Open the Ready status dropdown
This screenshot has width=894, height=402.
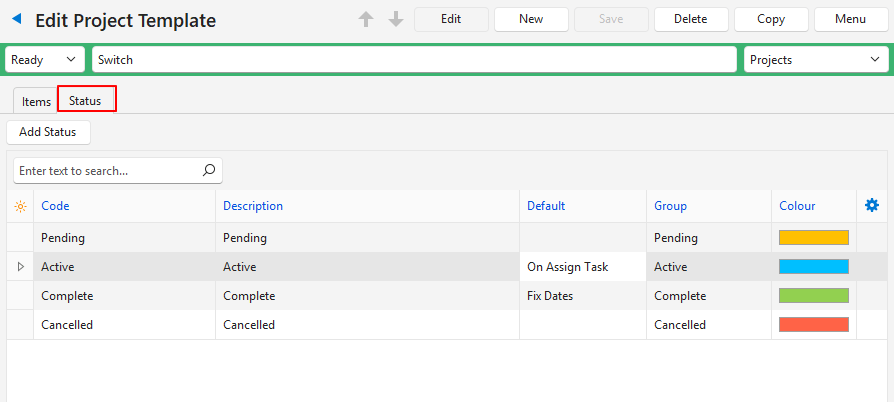coord(45,59)
